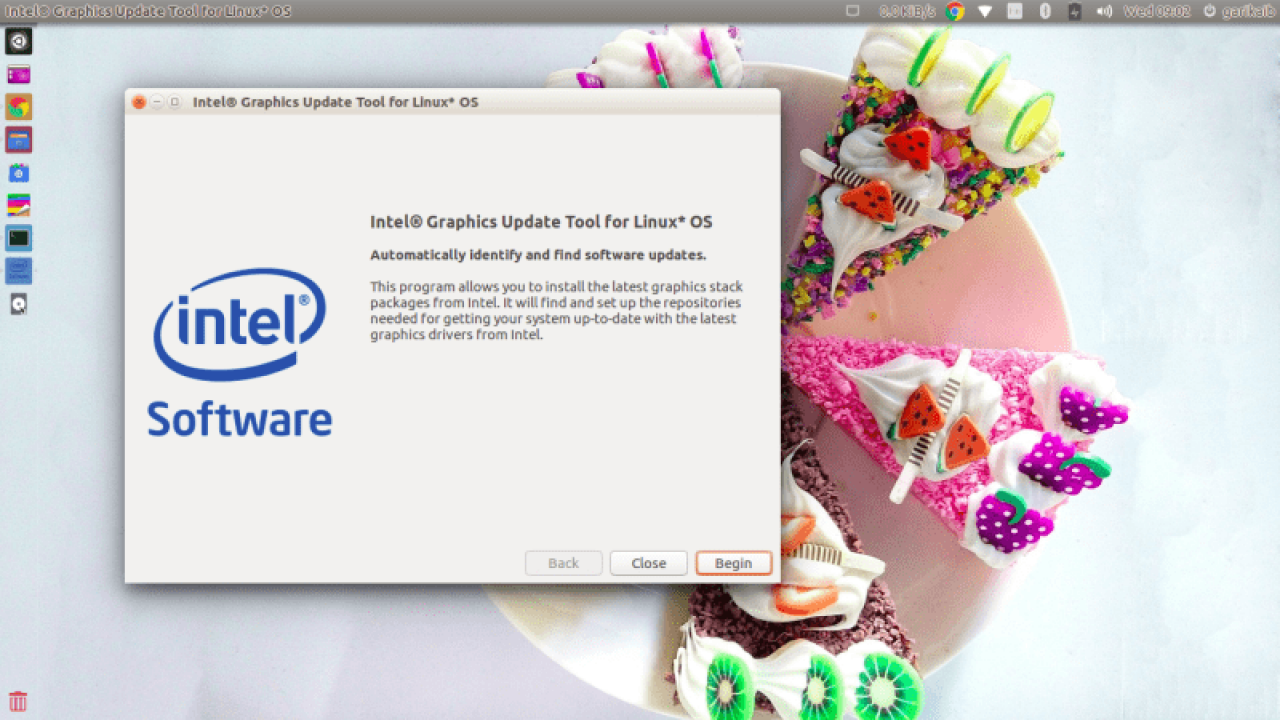1280x720 pixels.
Task: Click the dark disc player icon in the launcher
Action: [x=18, y=303]
